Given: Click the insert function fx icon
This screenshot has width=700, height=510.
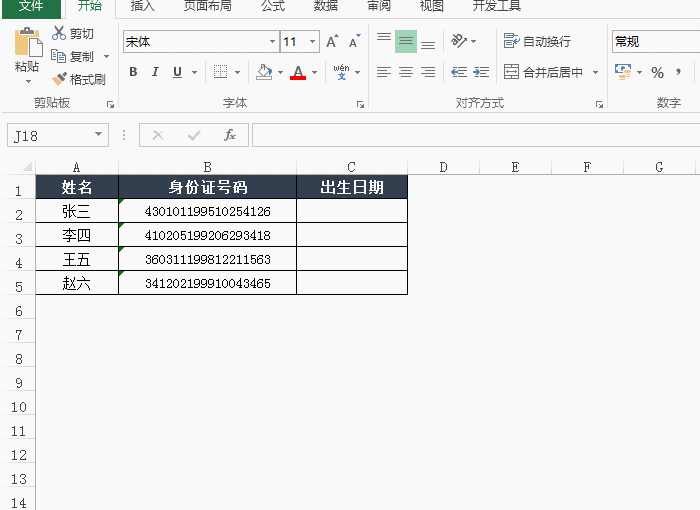Looking at the screenshot, I should click(230, 135).
